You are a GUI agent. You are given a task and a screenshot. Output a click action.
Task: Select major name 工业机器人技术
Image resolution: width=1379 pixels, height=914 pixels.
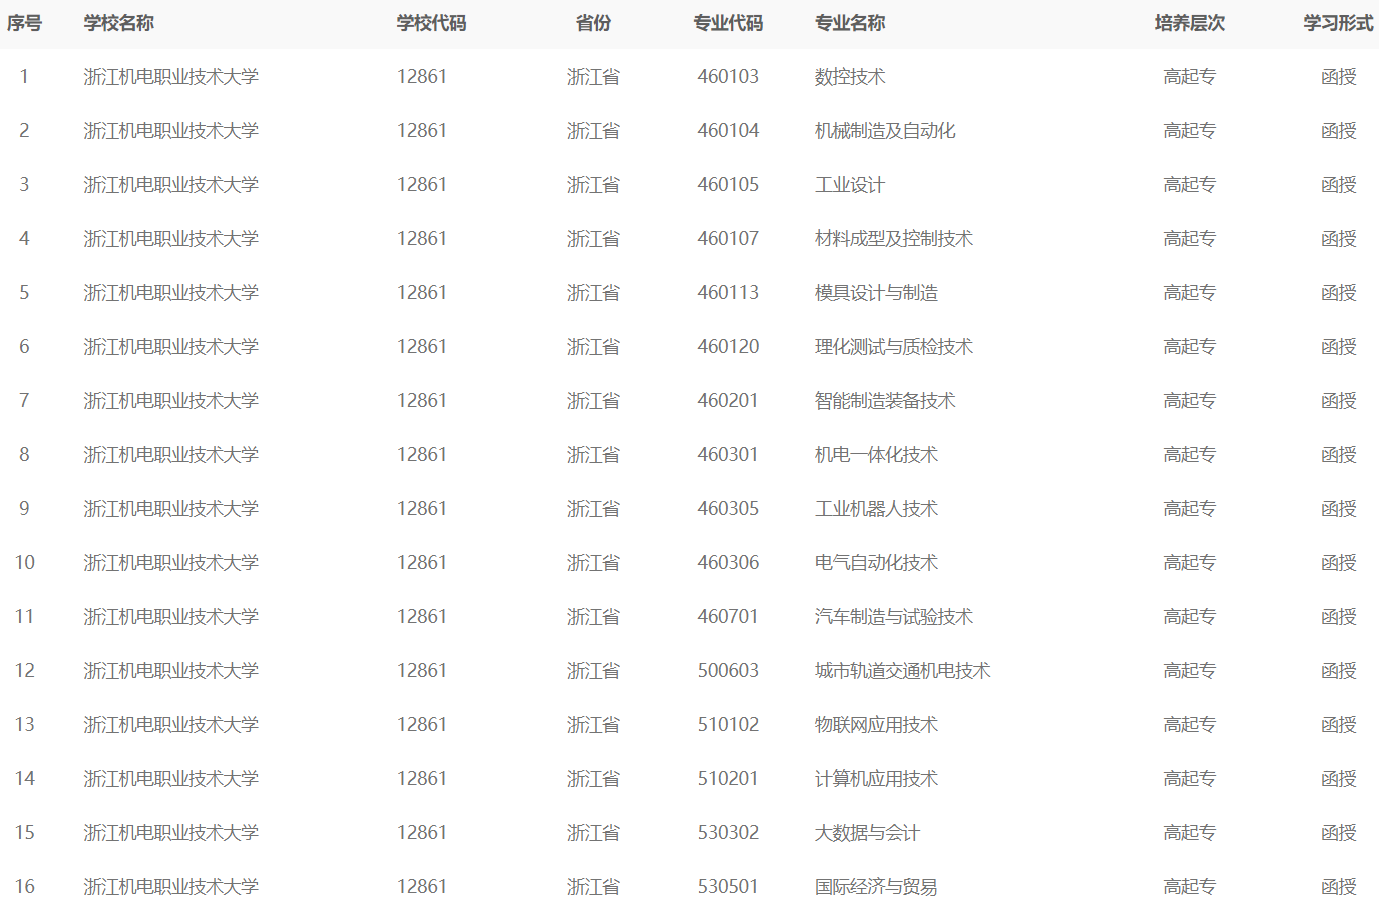[876, 509]
